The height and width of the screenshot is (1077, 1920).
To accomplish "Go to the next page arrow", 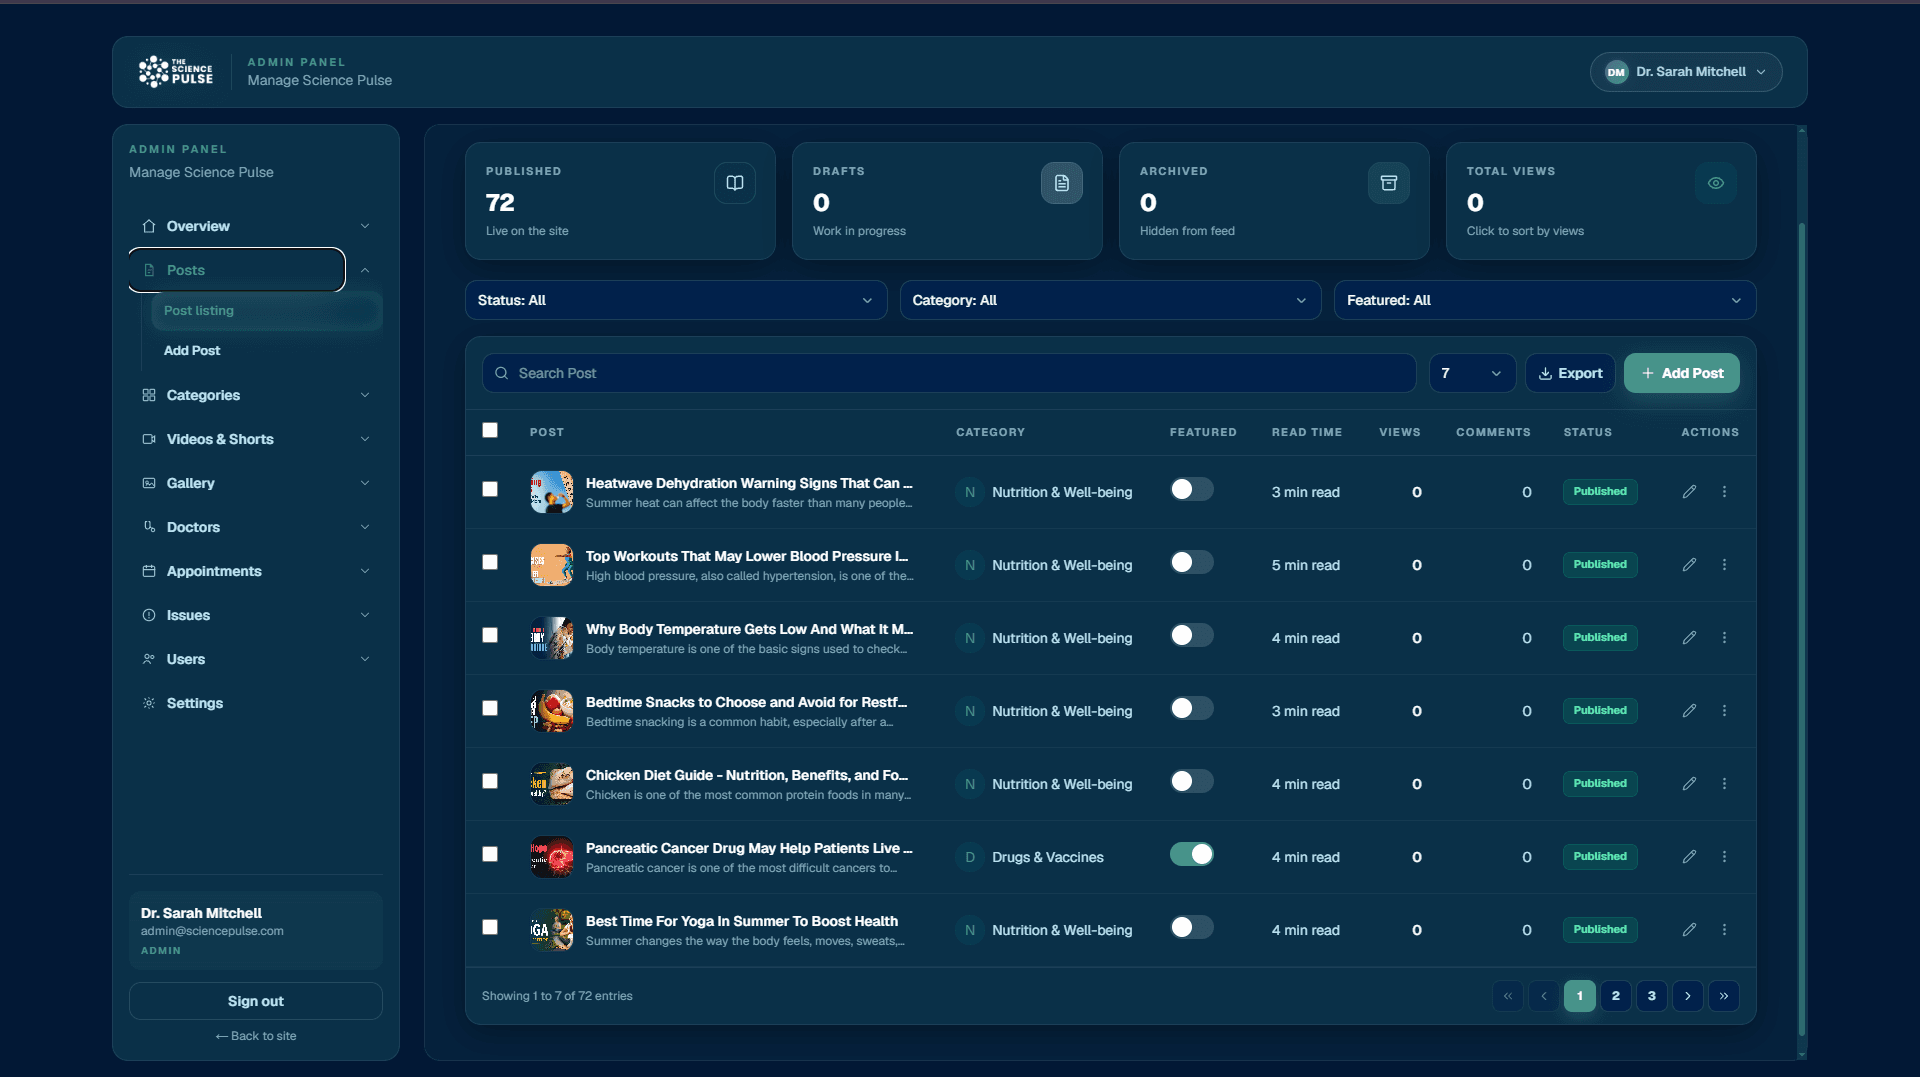I will pyautogui.click(x=1688, y=996).
